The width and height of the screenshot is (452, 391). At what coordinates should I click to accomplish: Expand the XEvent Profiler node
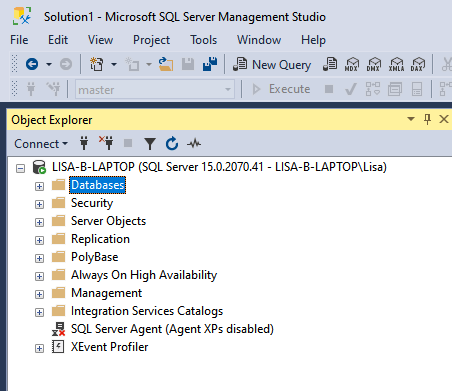39,348
